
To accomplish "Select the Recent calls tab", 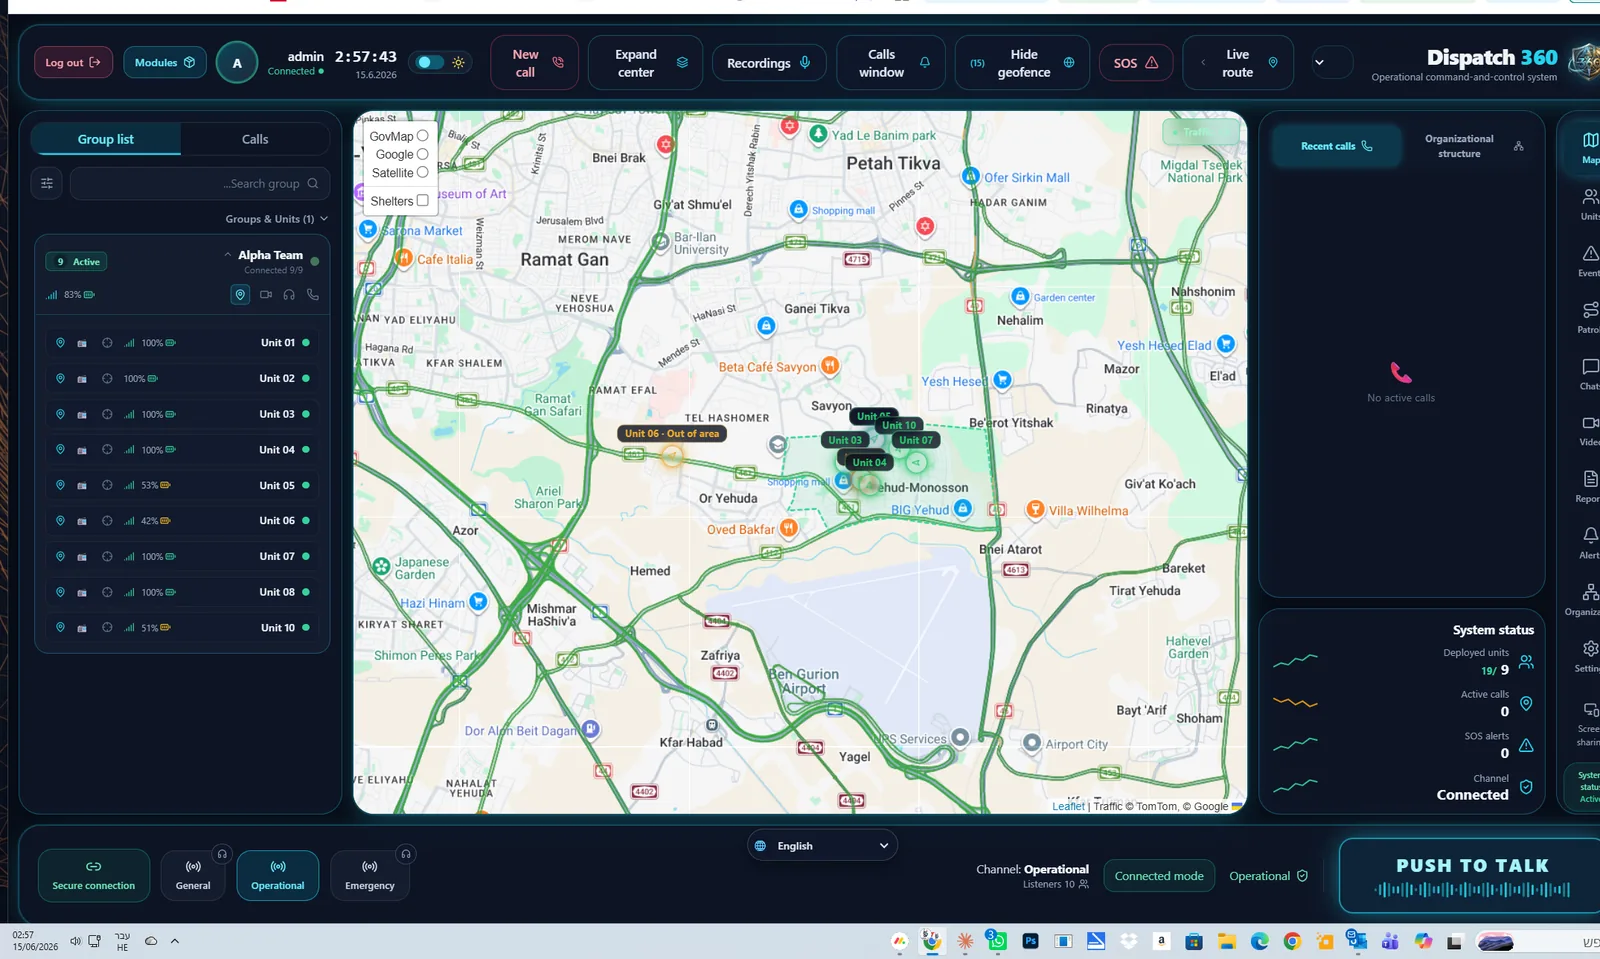I will click(1337, 146).
